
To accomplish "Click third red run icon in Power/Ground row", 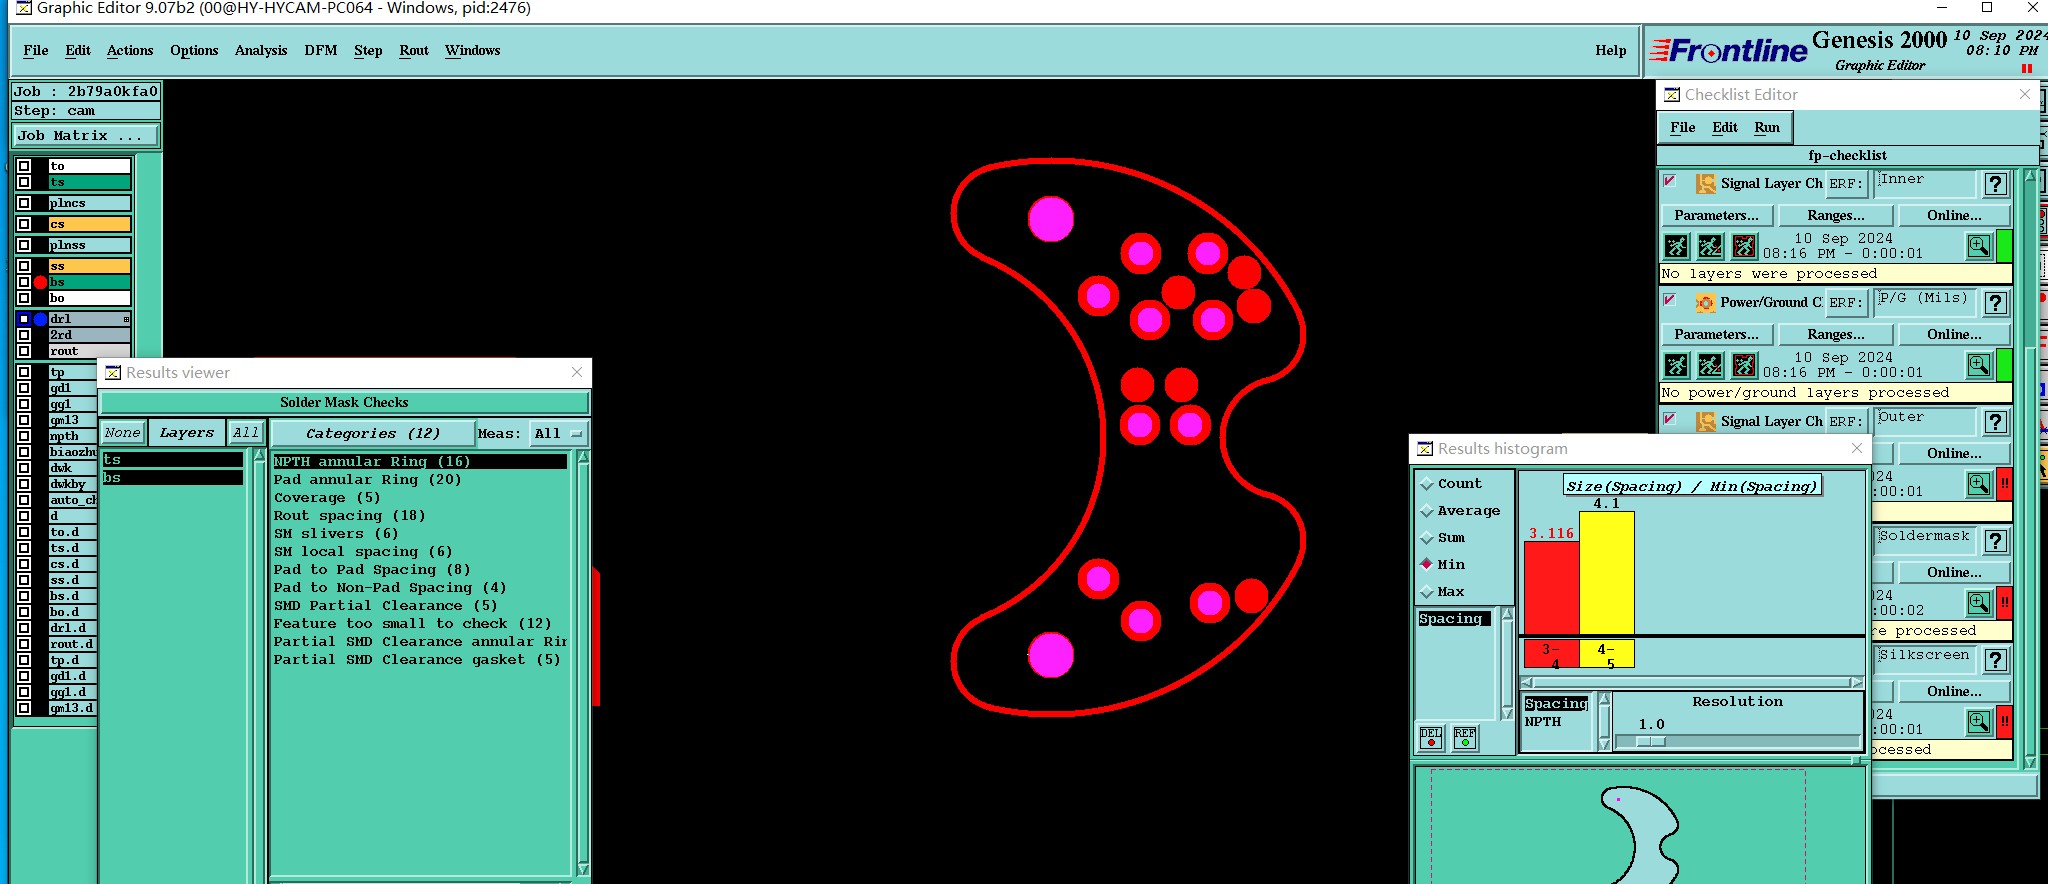I will 1744,365.
